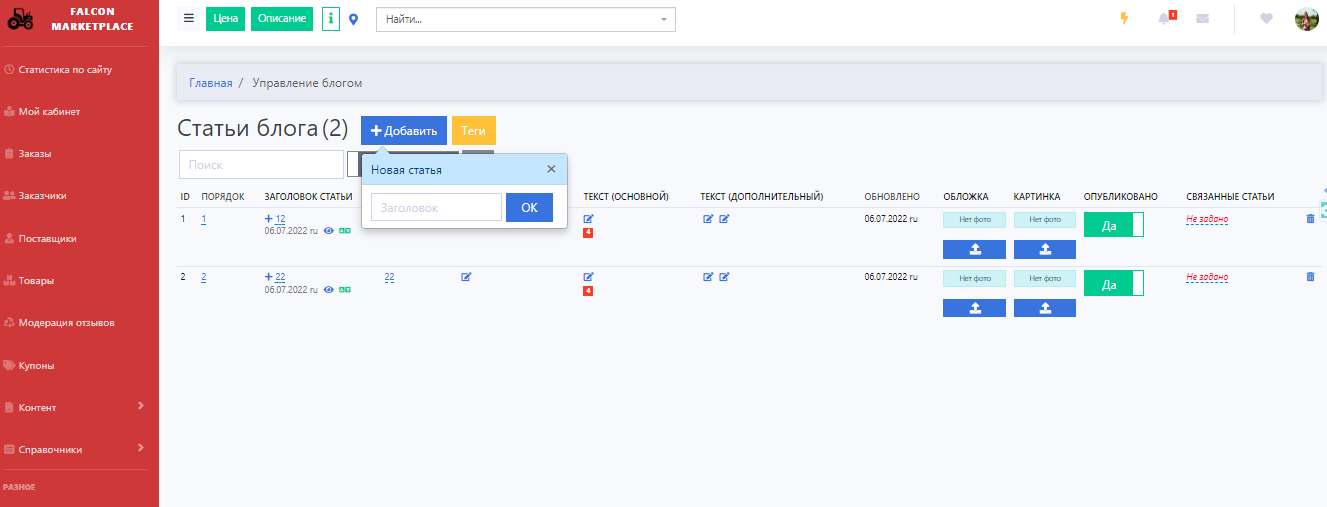
Task: Open the Найти search dropdown
Action: click(x=525, y=19)
